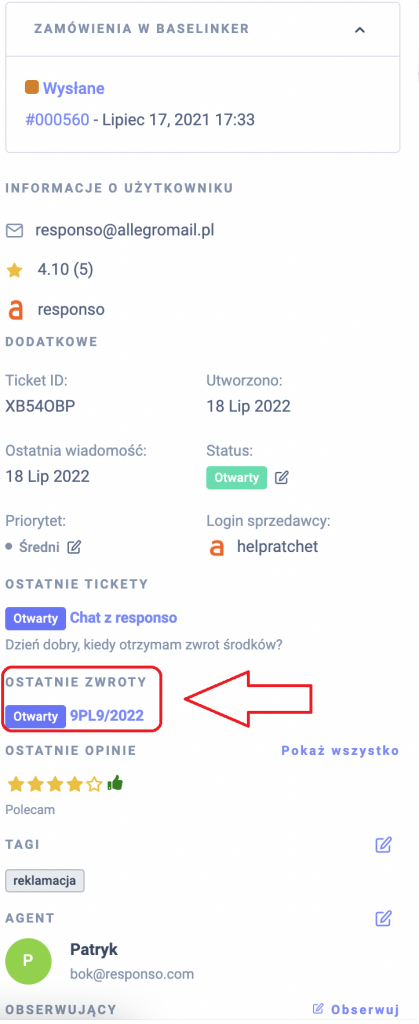Edit the ticket status pencil icon
This screenshot has width=419, height=1024.
[x=281, y=477]
